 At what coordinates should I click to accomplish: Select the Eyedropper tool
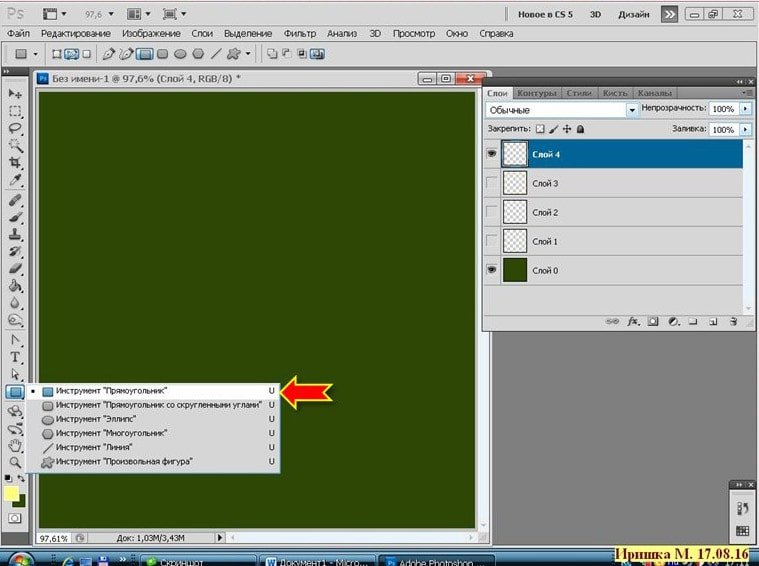pos(16,178)
